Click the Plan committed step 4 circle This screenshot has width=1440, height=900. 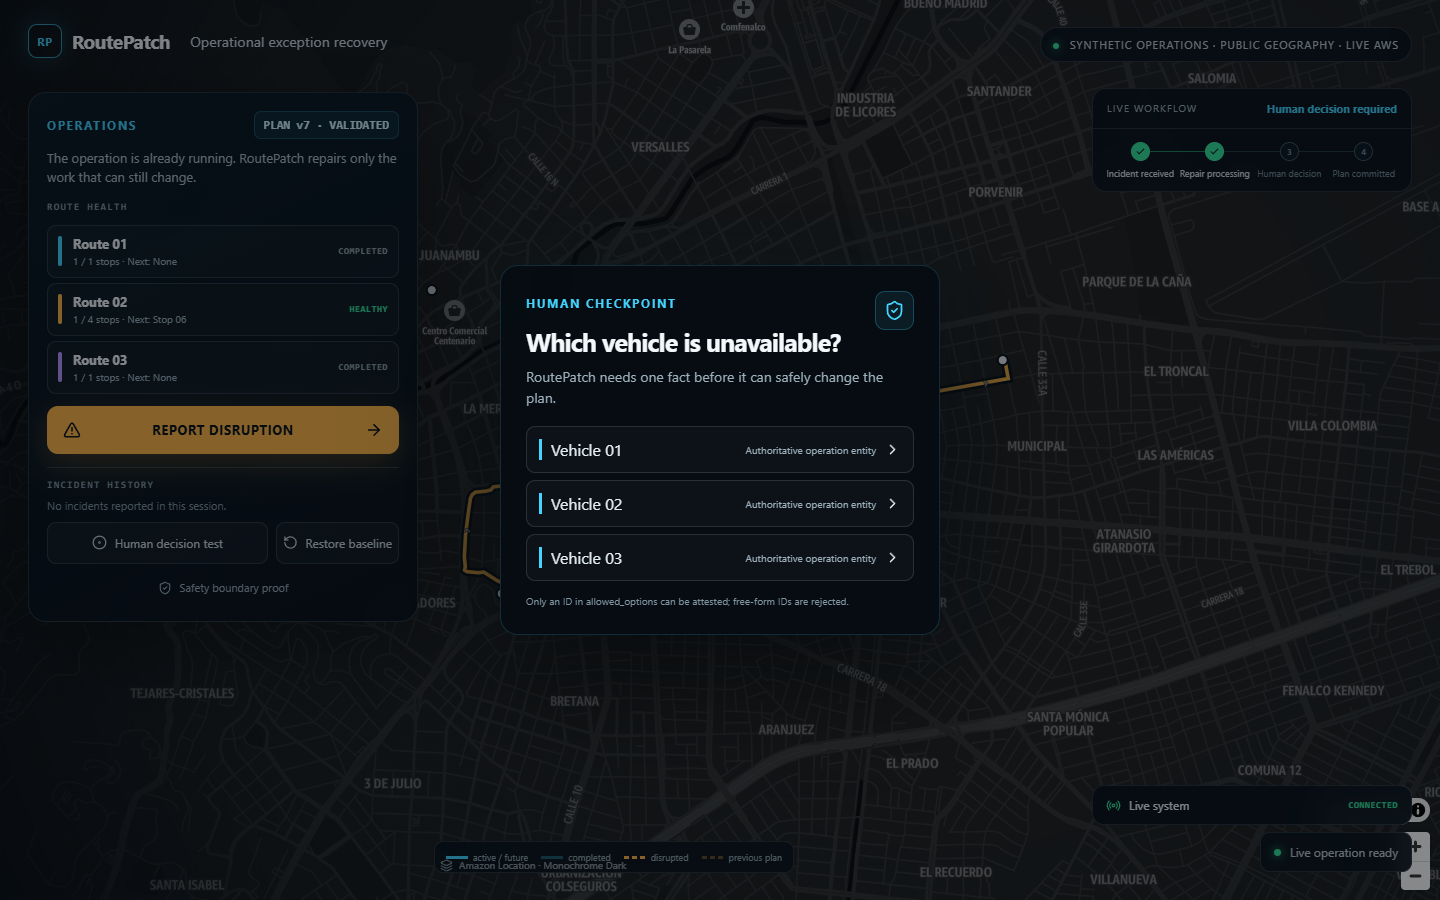point(1363,152)
